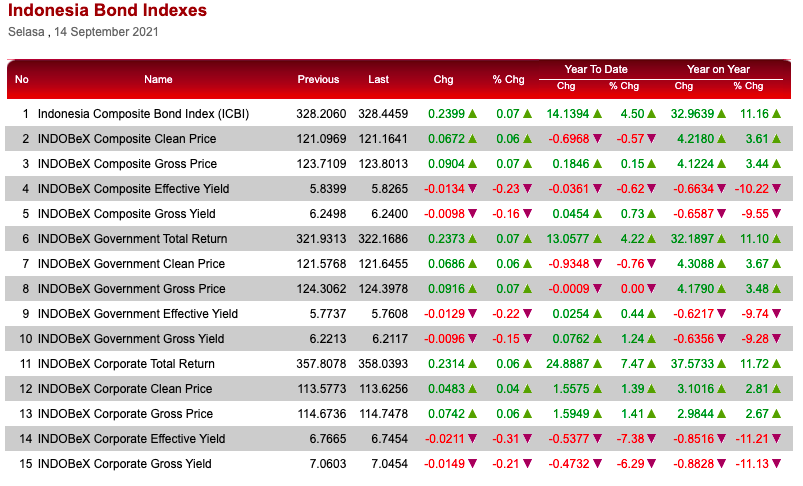Click the up arrow next to 2.67
803x486 pixels.
776,413
